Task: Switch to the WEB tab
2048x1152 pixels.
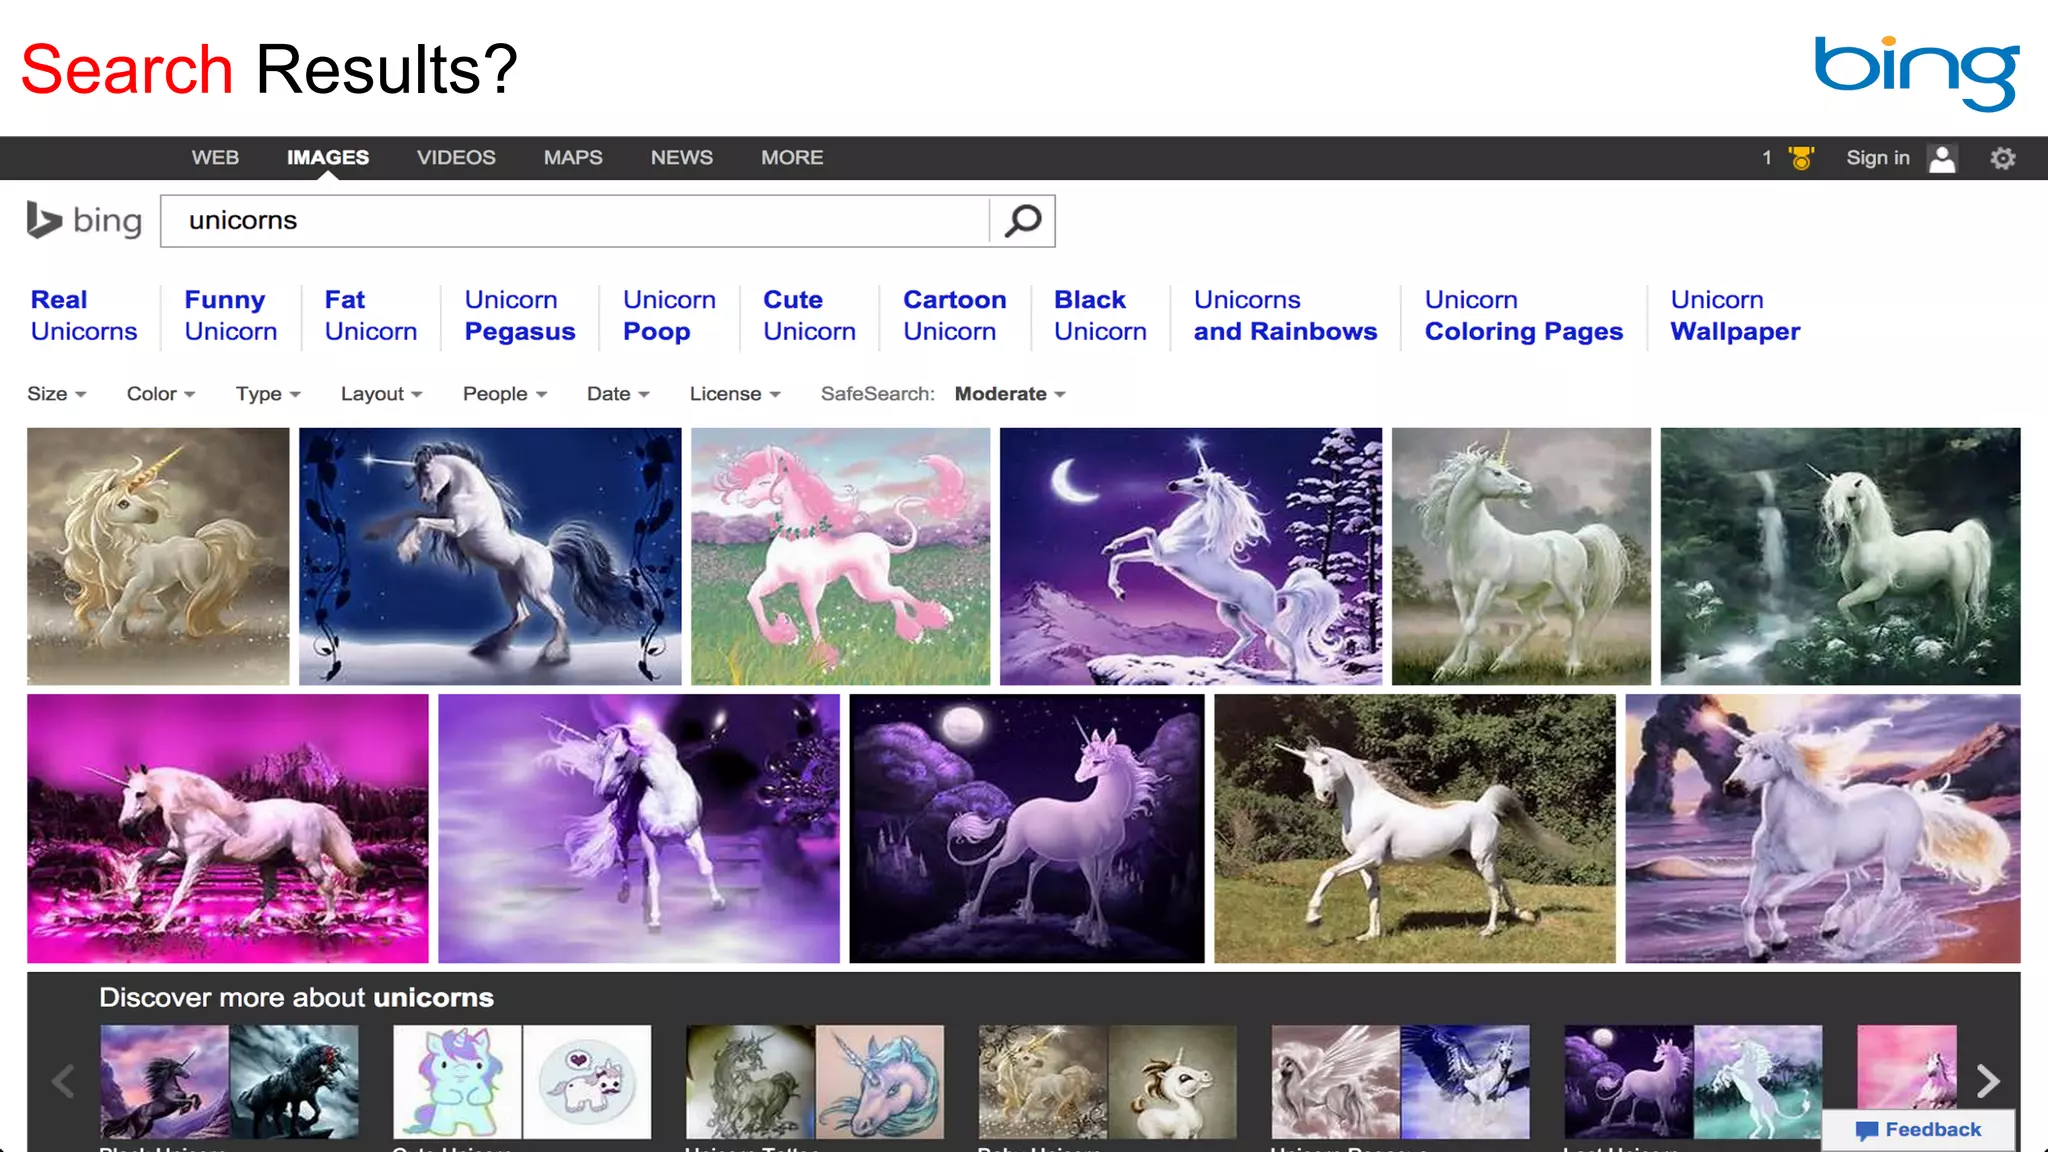Action: pos(215,158)
